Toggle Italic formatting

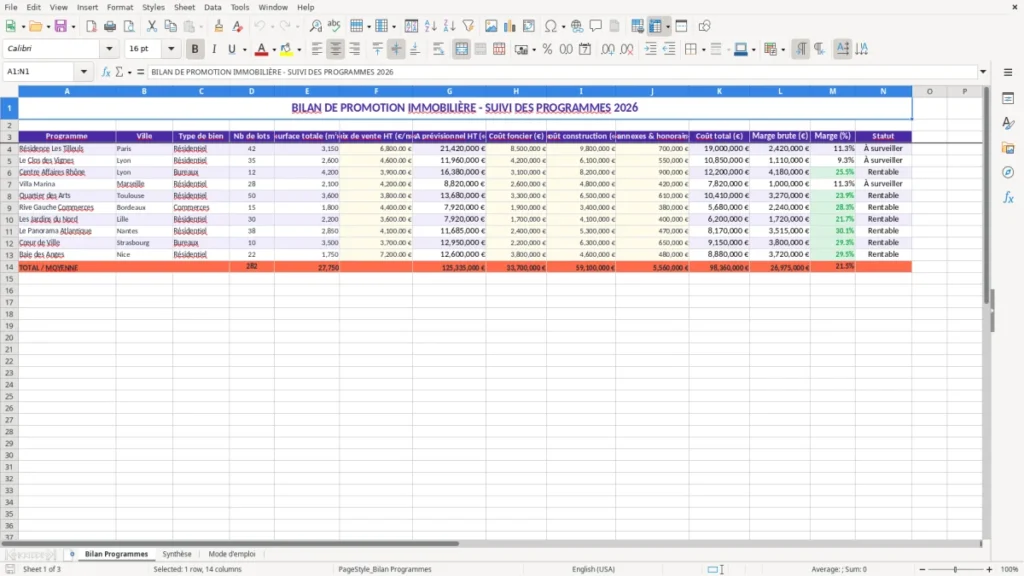[x=214, y=49]
